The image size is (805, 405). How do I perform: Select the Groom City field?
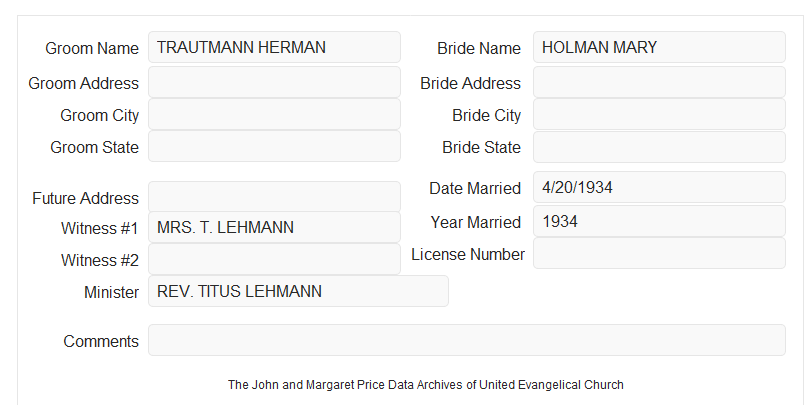point(274,114)
